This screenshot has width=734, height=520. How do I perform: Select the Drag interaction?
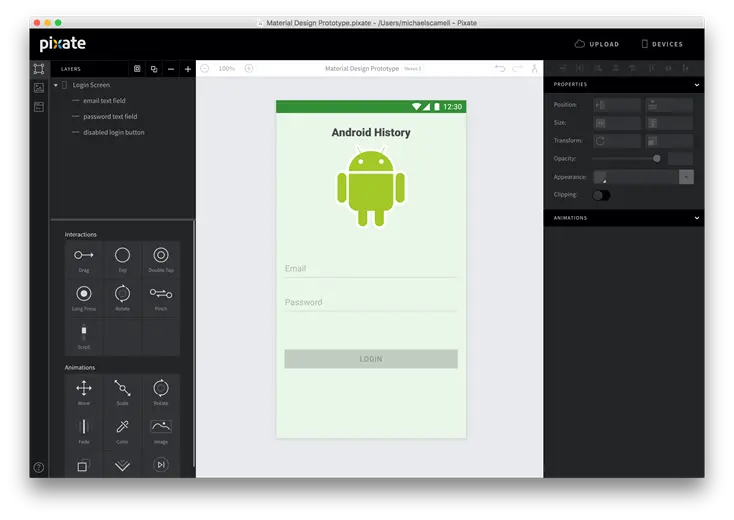tap(84, 260)
